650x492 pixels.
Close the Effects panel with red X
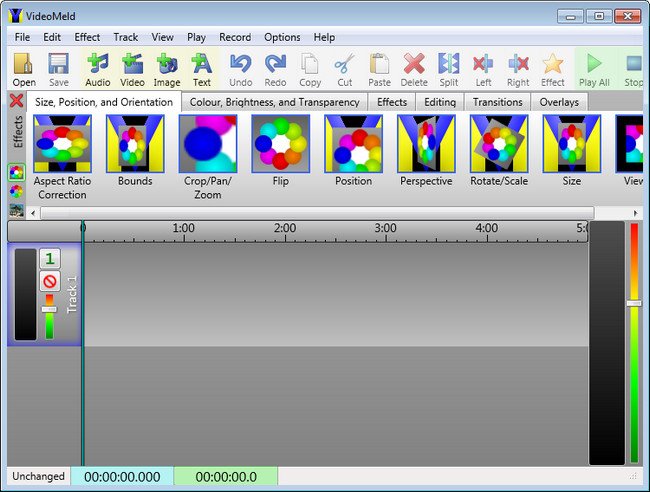pyautogui.click(x=17, y=101)
